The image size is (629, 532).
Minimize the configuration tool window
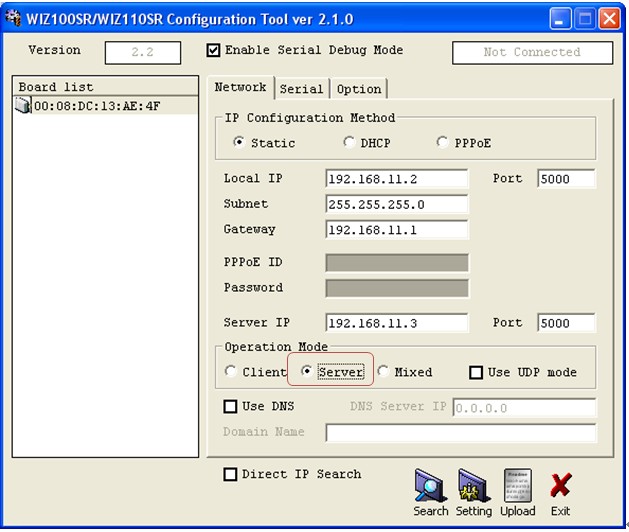[x=560, y=19]
